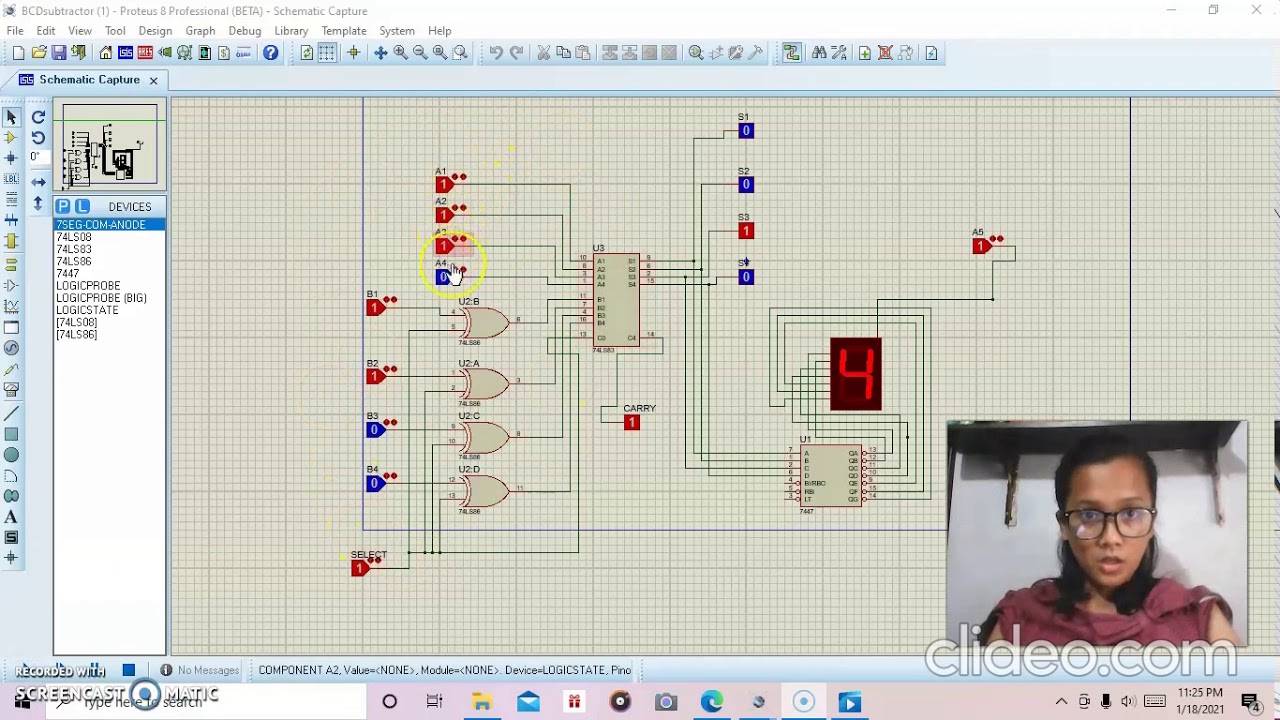Save the project with the floppy icon
Screen dimensions: 1280x720
tap(59, 53)
